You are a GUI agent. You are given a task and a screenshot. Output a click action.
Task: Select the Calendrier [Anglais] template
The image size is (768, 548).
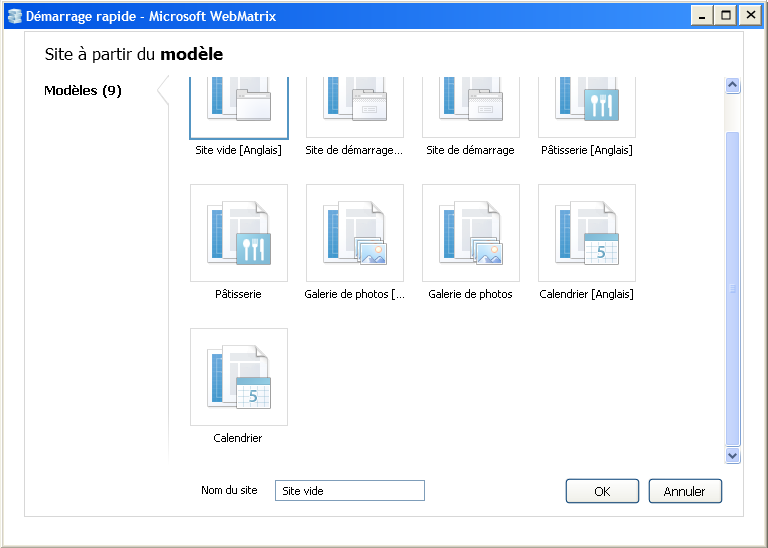[x=587, y=234]
